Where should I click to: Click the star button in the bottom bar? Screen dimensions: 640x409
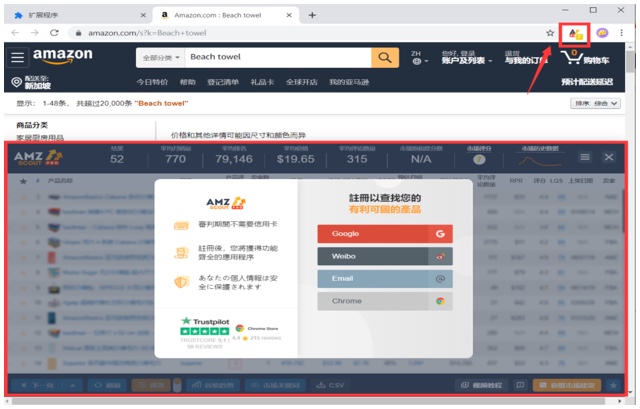[x=613, y=385]
